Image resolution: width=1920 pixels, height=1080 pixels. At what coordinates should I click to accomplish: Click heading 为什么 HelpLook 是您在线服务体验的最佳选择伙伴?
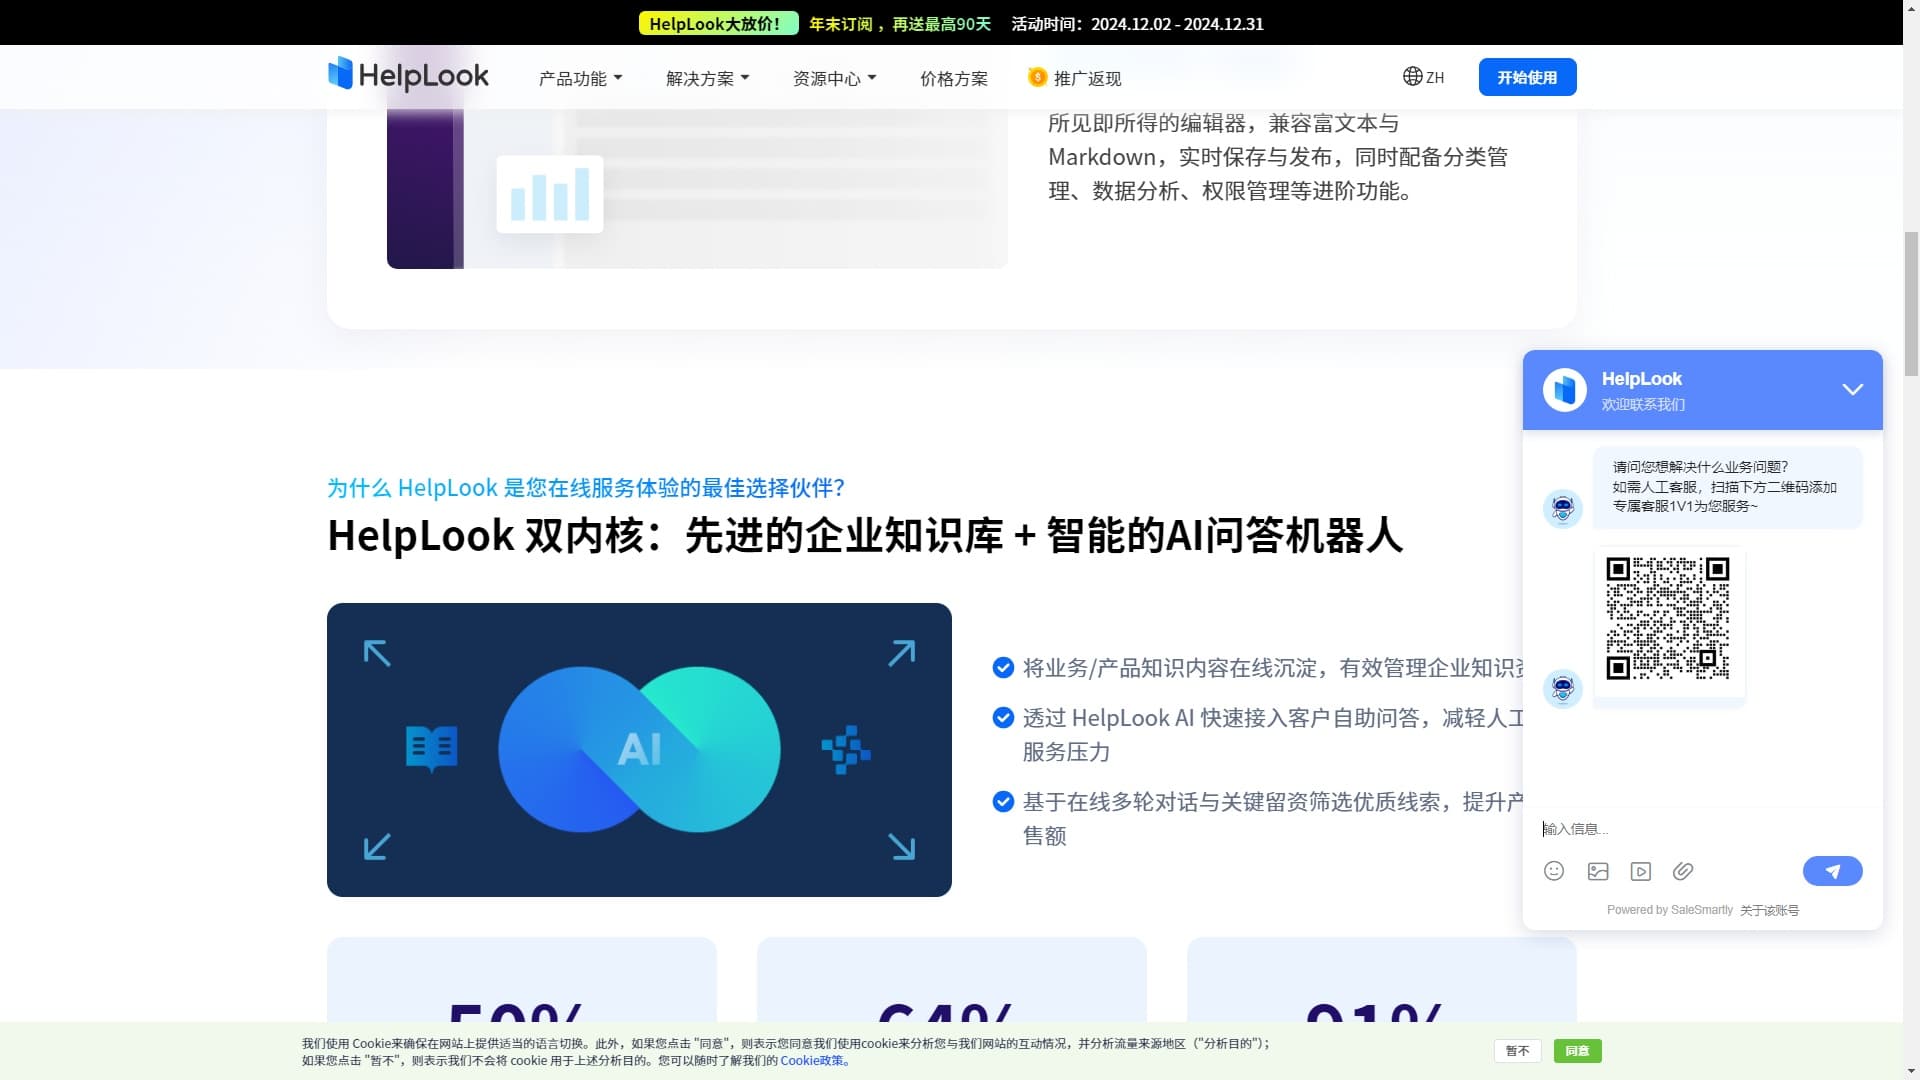click(x=586, y=488)
